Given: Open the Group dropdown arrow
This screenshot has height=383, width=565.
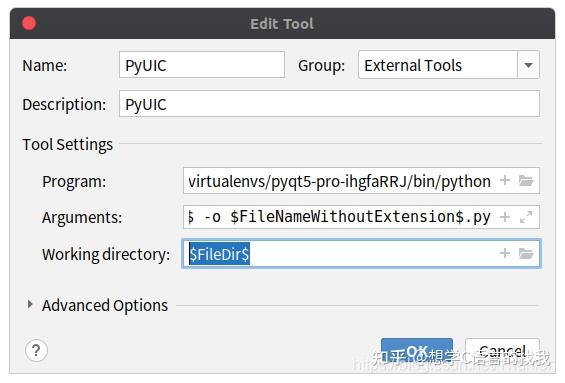Looking at the screenshot, I should coord(528,65).
